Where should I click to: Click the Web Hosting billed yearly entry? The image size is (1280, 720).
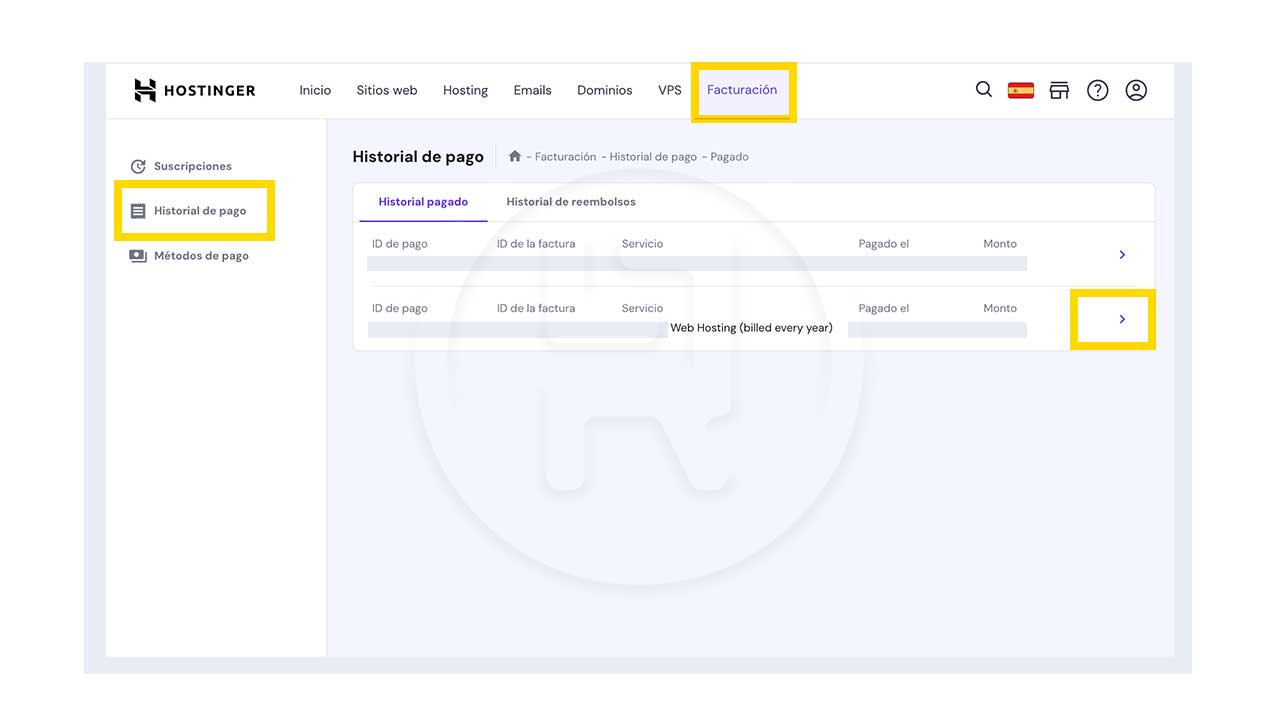pos(751,328)
